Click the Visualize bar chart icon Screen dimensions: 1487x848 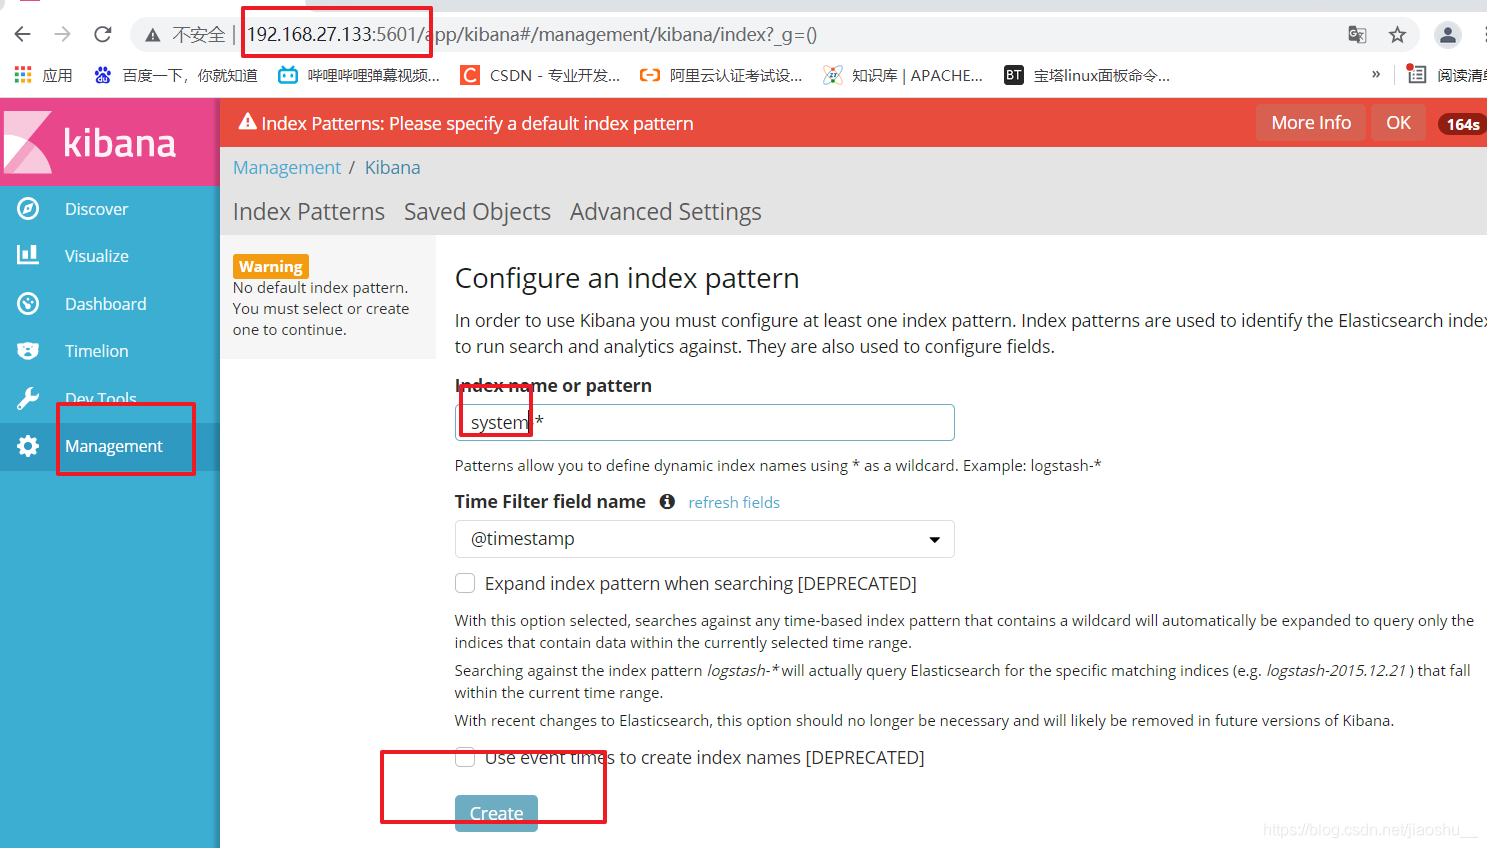(28, 255)
